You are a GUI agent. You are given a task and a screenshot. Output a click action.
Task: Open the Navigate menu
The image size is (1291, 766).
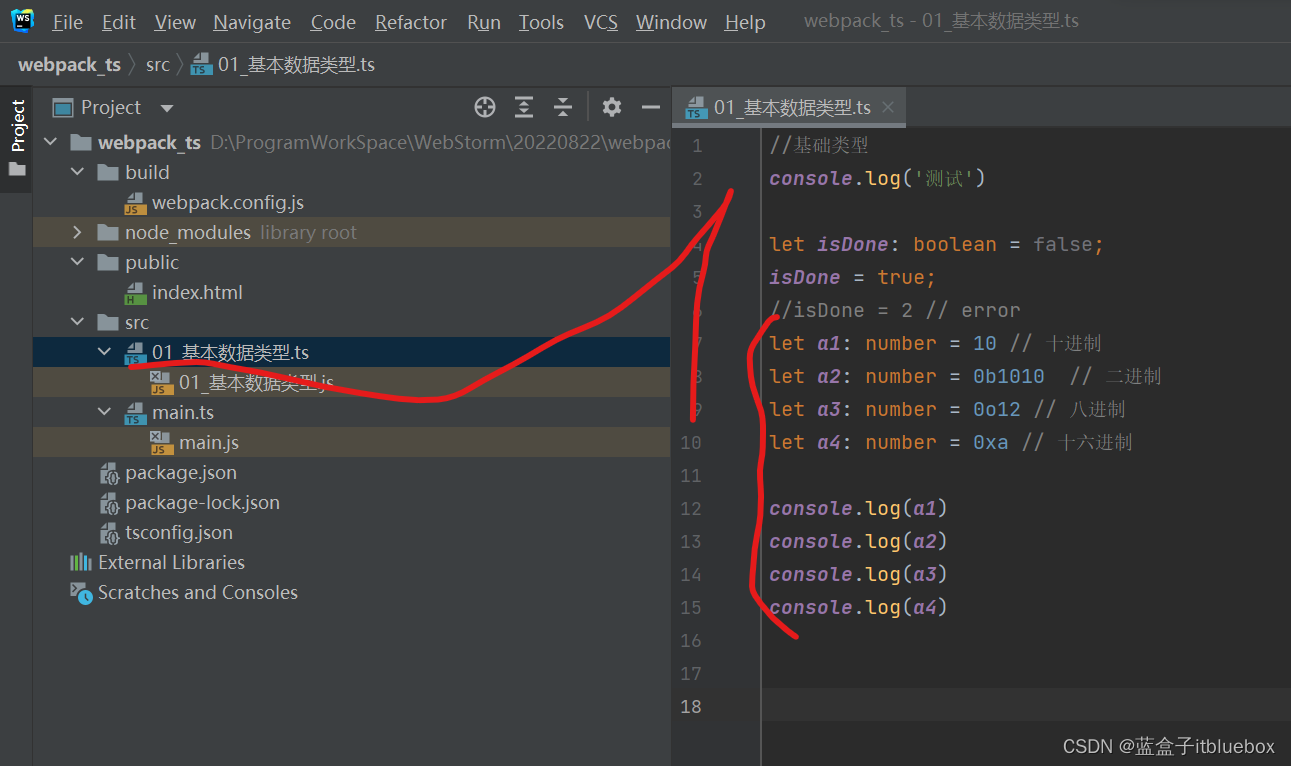pos(252,22)
